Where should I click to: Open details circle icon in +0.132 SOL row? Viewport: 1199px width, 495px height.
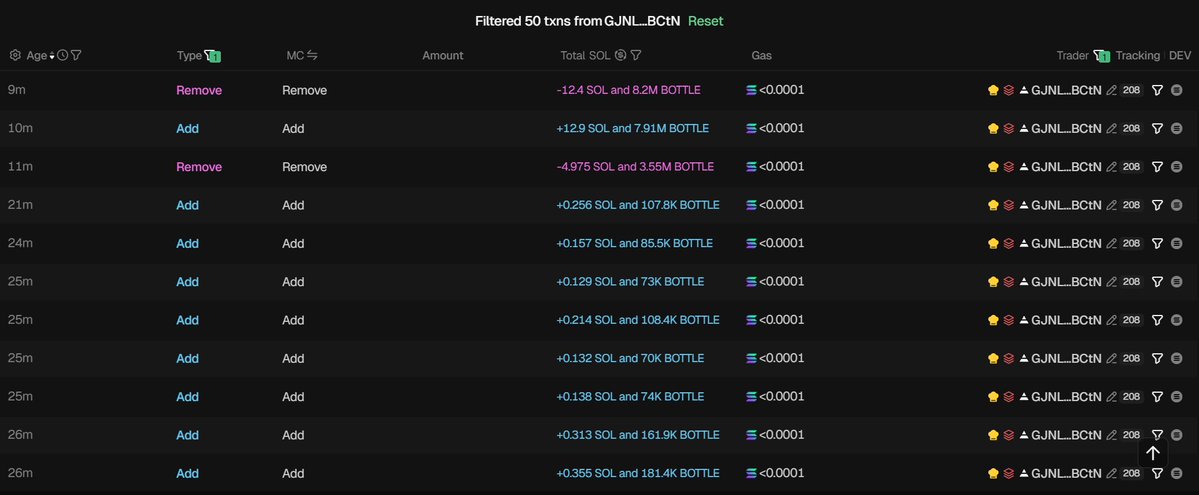1176,358
